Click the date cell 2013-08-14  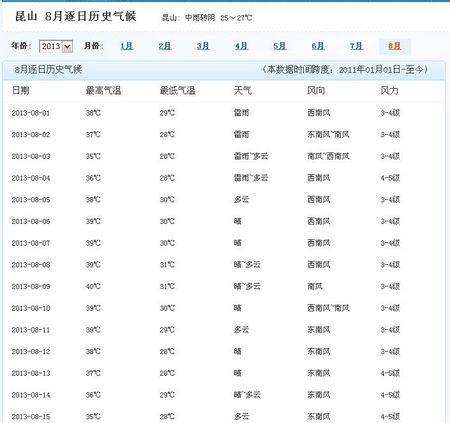pyautogui.click(x=31, y=395)
